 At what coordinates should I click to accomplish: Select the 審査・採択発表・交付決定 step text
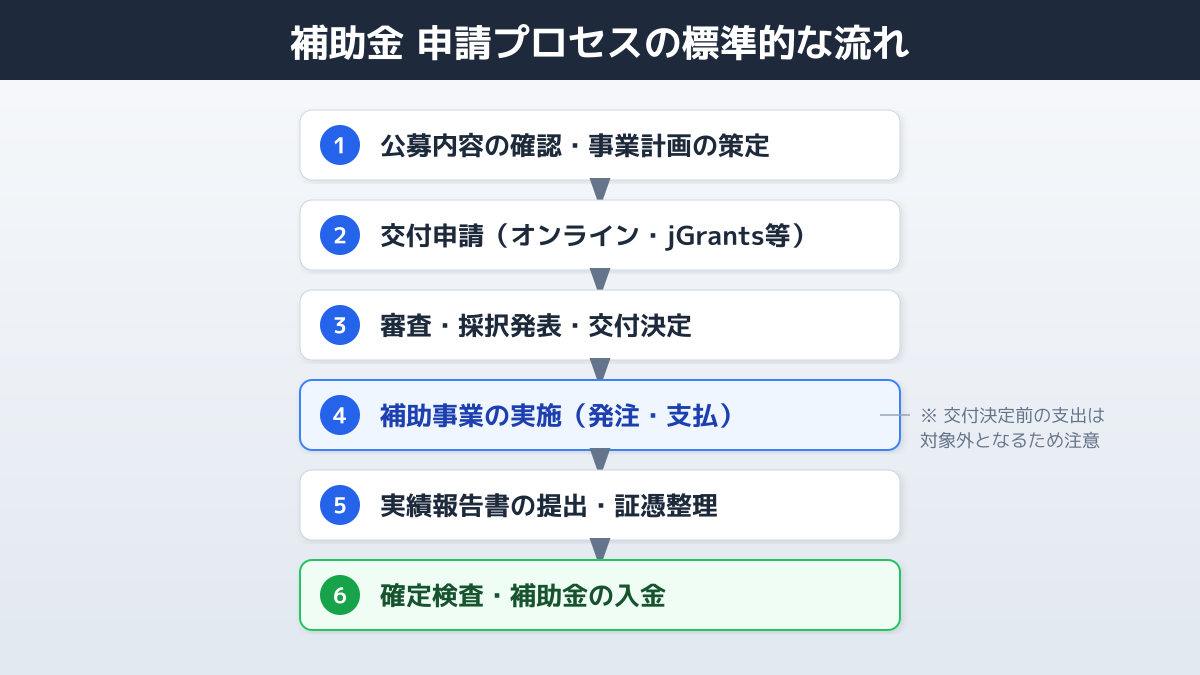(x=535, y=326)
